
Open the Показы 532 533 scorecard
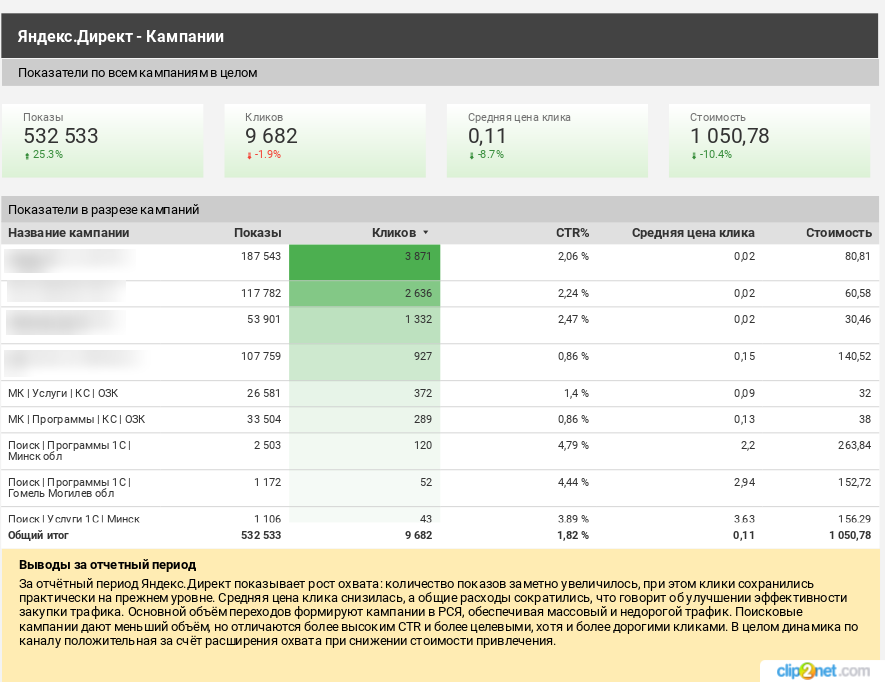[102, 138]
